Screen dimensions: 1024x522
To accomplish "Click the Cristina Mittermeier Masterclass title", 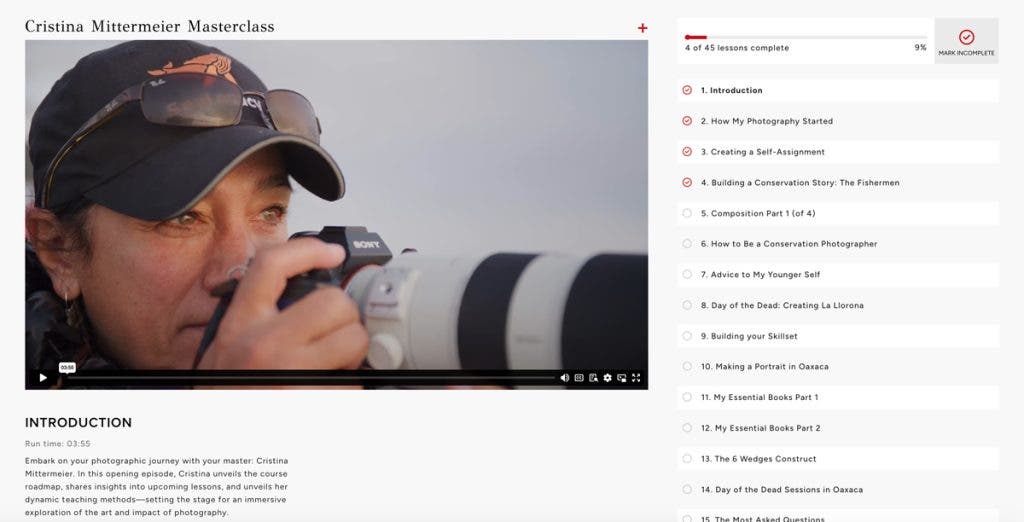I will point(150,26).
